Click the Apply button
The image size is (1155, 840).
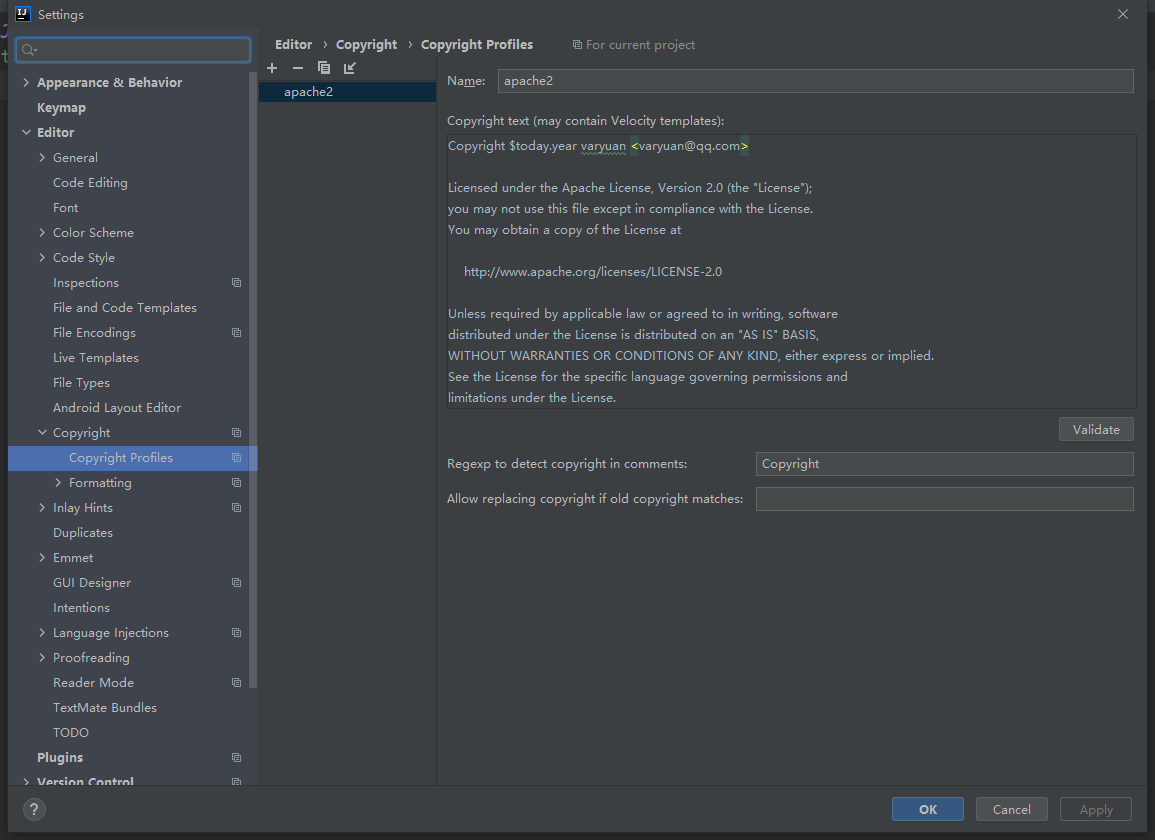pyautogui.click(x=1096, y=809)
